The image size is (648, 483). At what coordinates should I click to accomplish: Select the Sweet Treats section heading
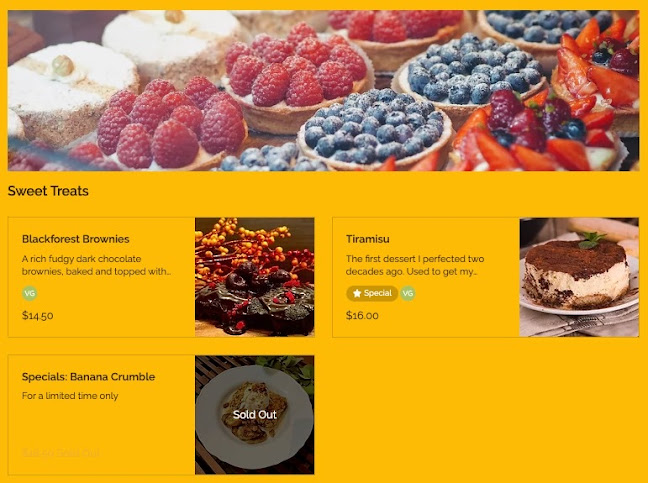(48, 191)
